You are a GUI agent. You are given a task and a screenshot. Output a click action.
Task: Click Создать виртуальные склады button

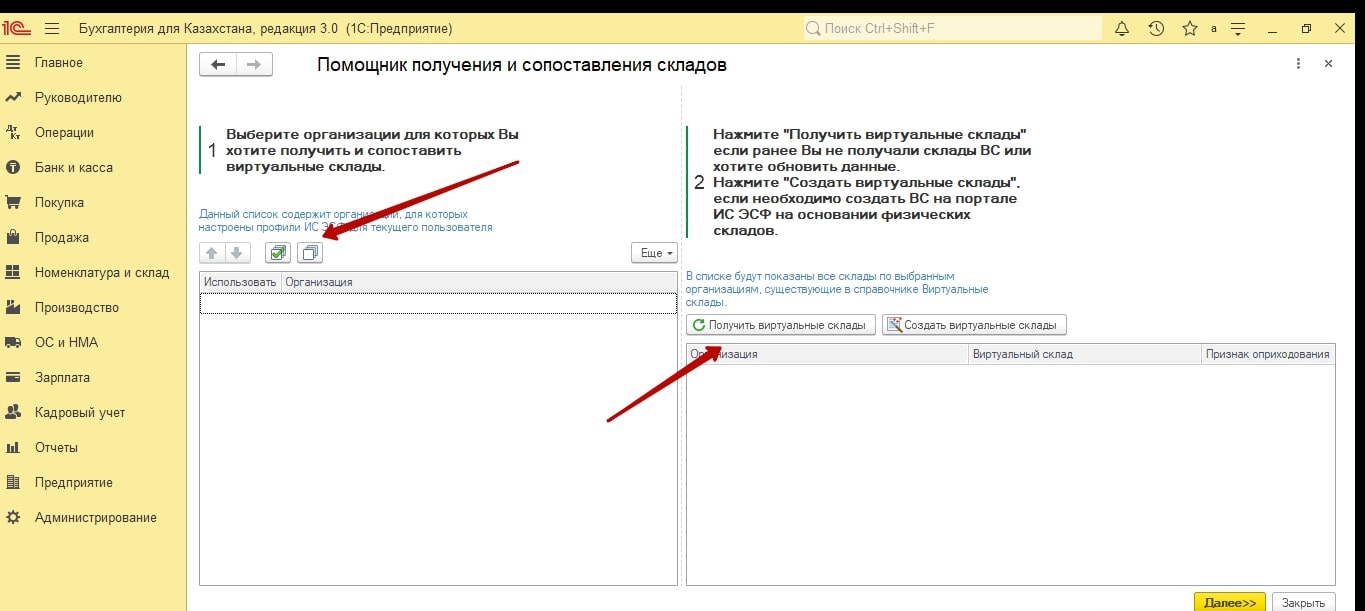coord(974,325)
